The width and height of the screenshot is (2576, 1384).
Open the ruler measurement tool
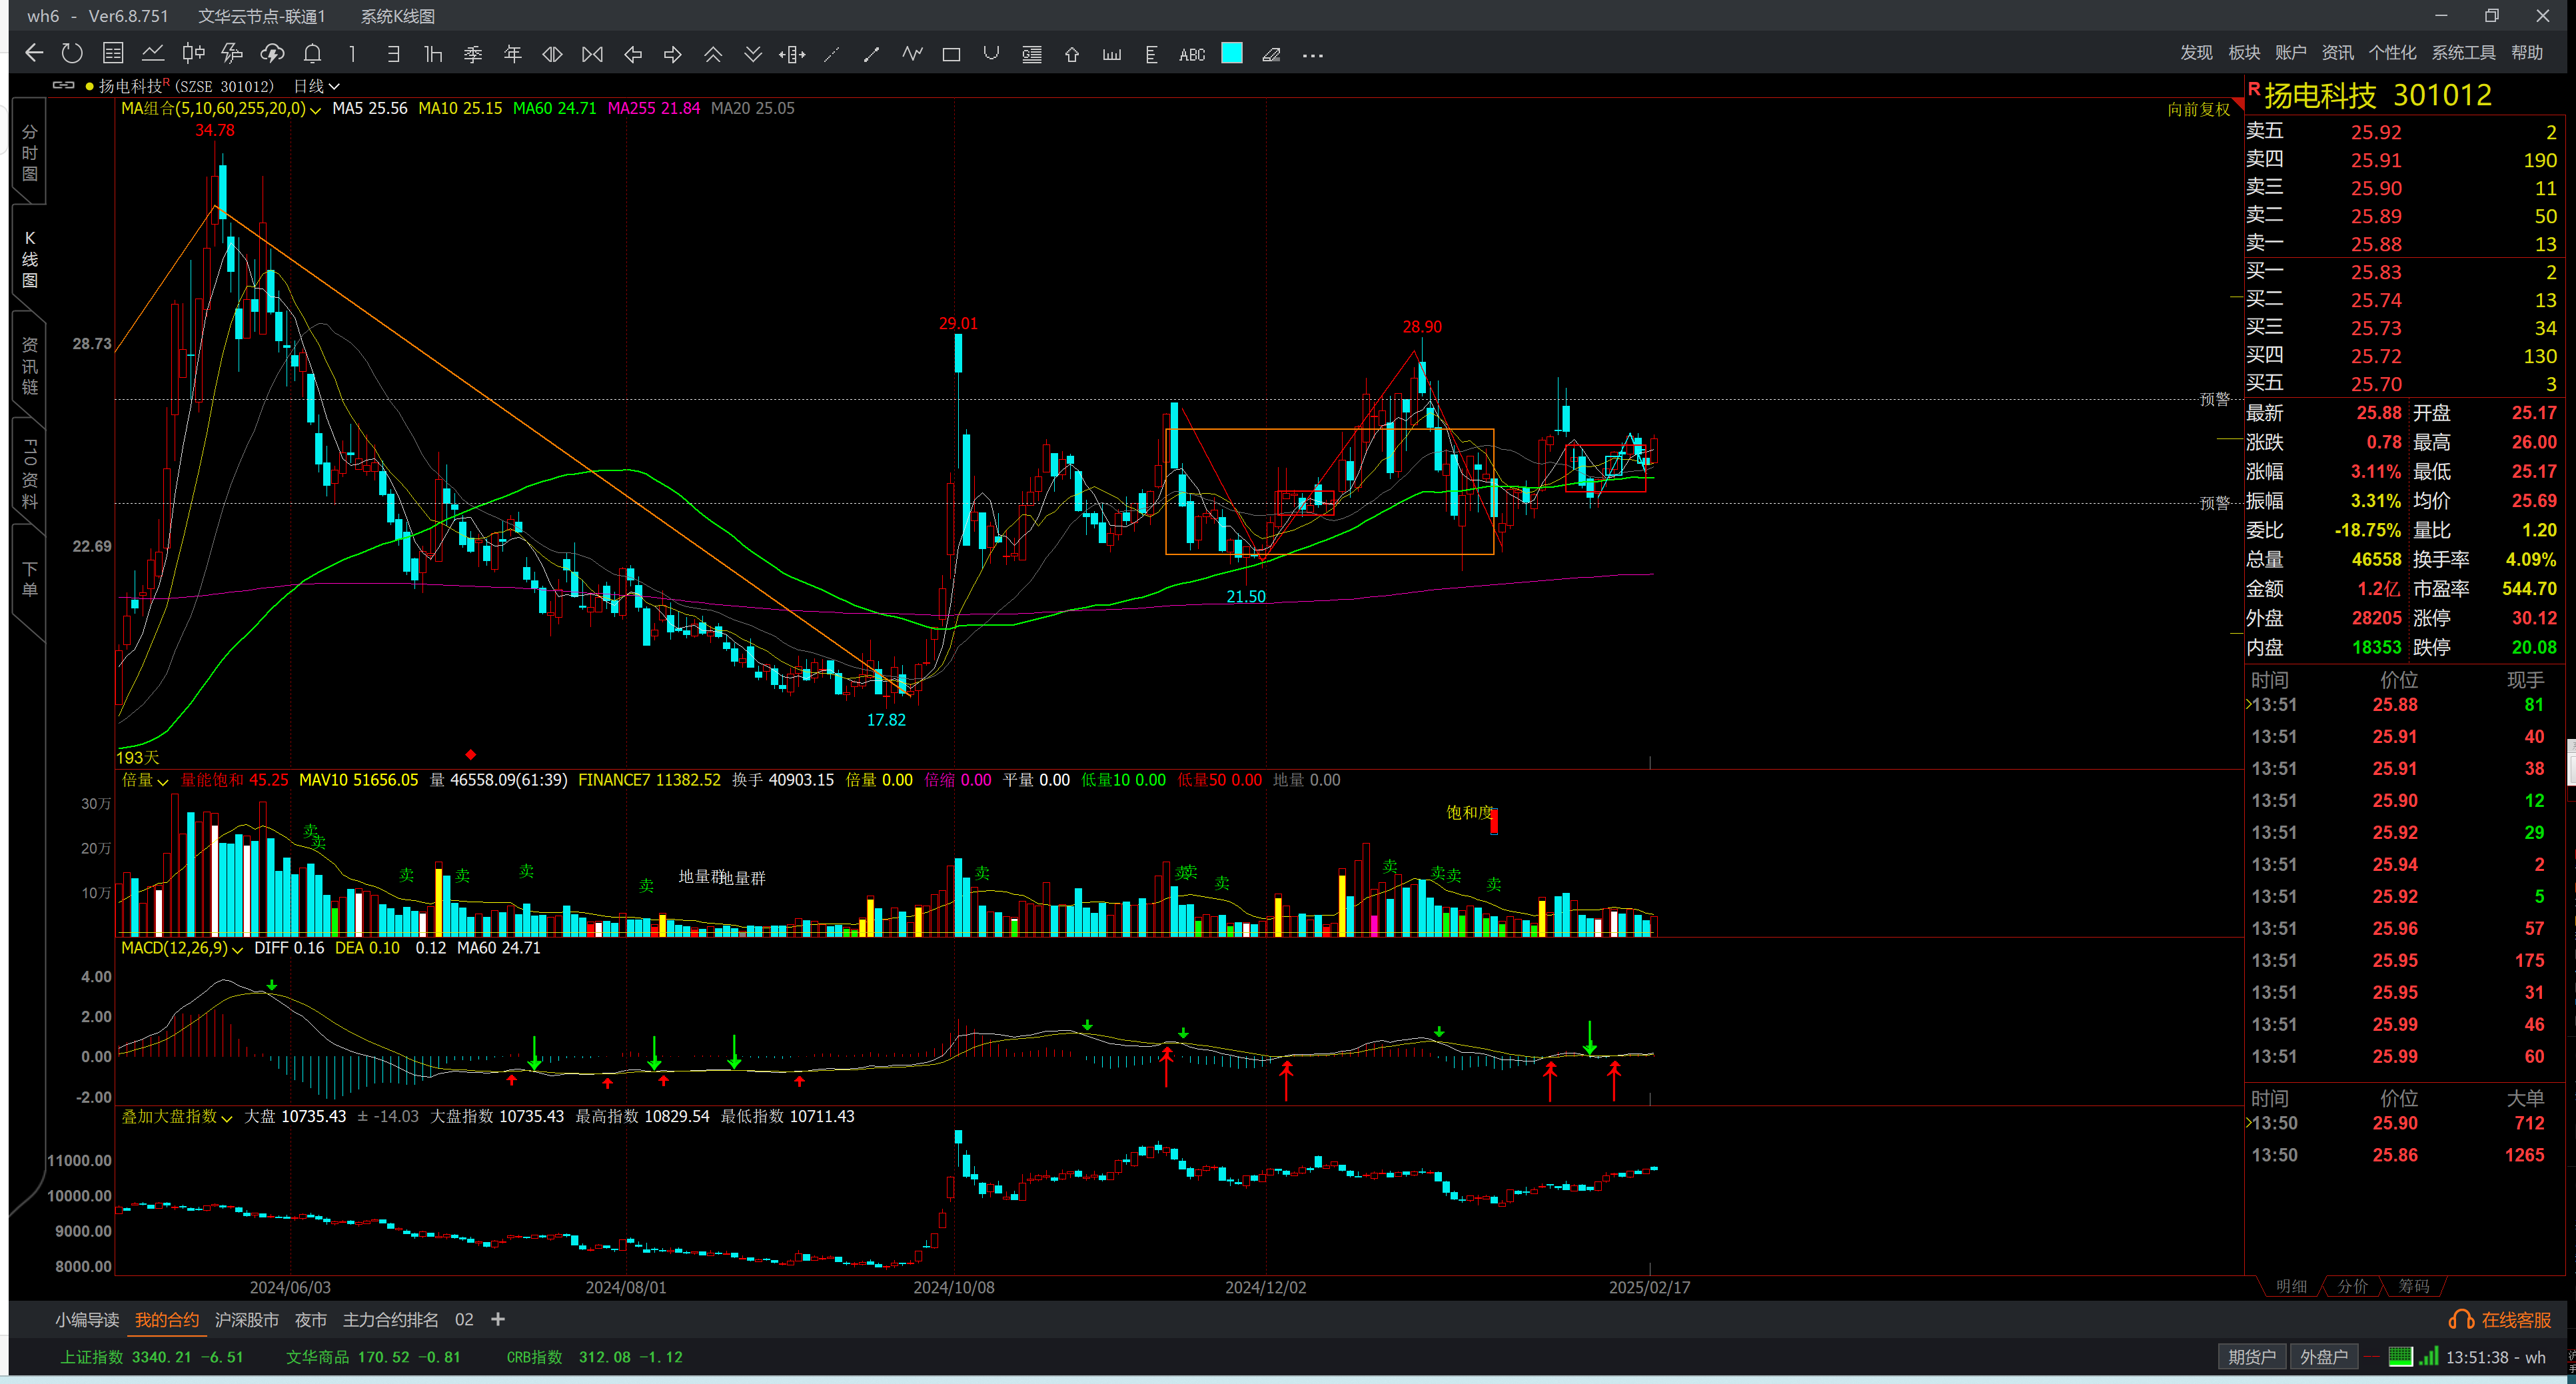1111,54
